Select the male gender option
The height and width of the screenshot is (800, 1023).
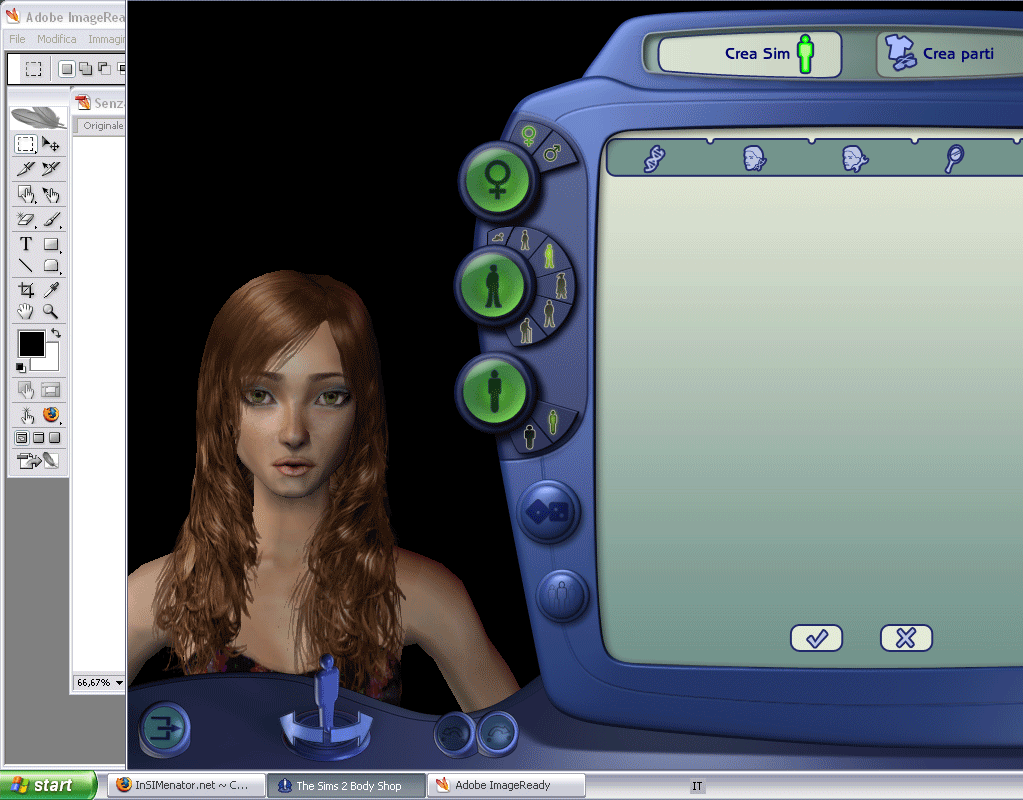[551, 154]
